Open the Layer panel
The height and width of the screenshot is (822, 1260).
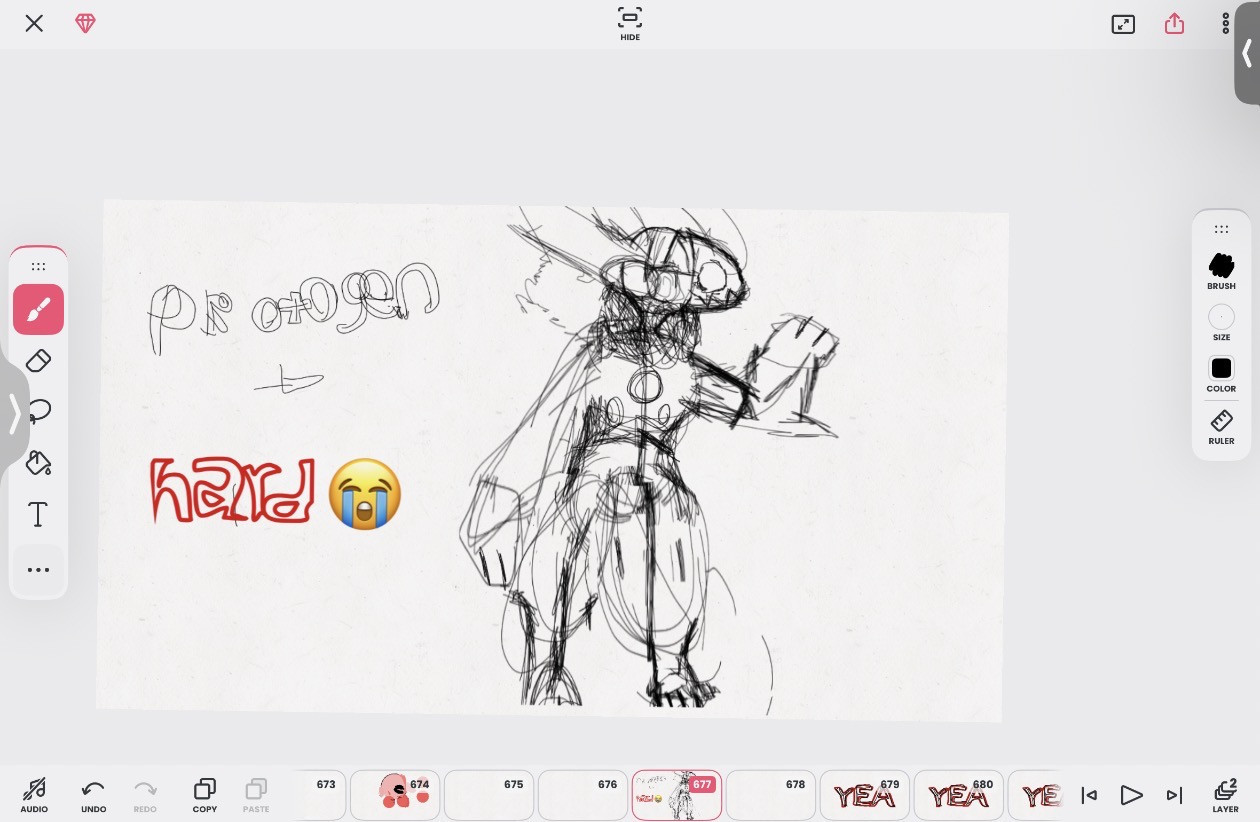coord(1225,795)
